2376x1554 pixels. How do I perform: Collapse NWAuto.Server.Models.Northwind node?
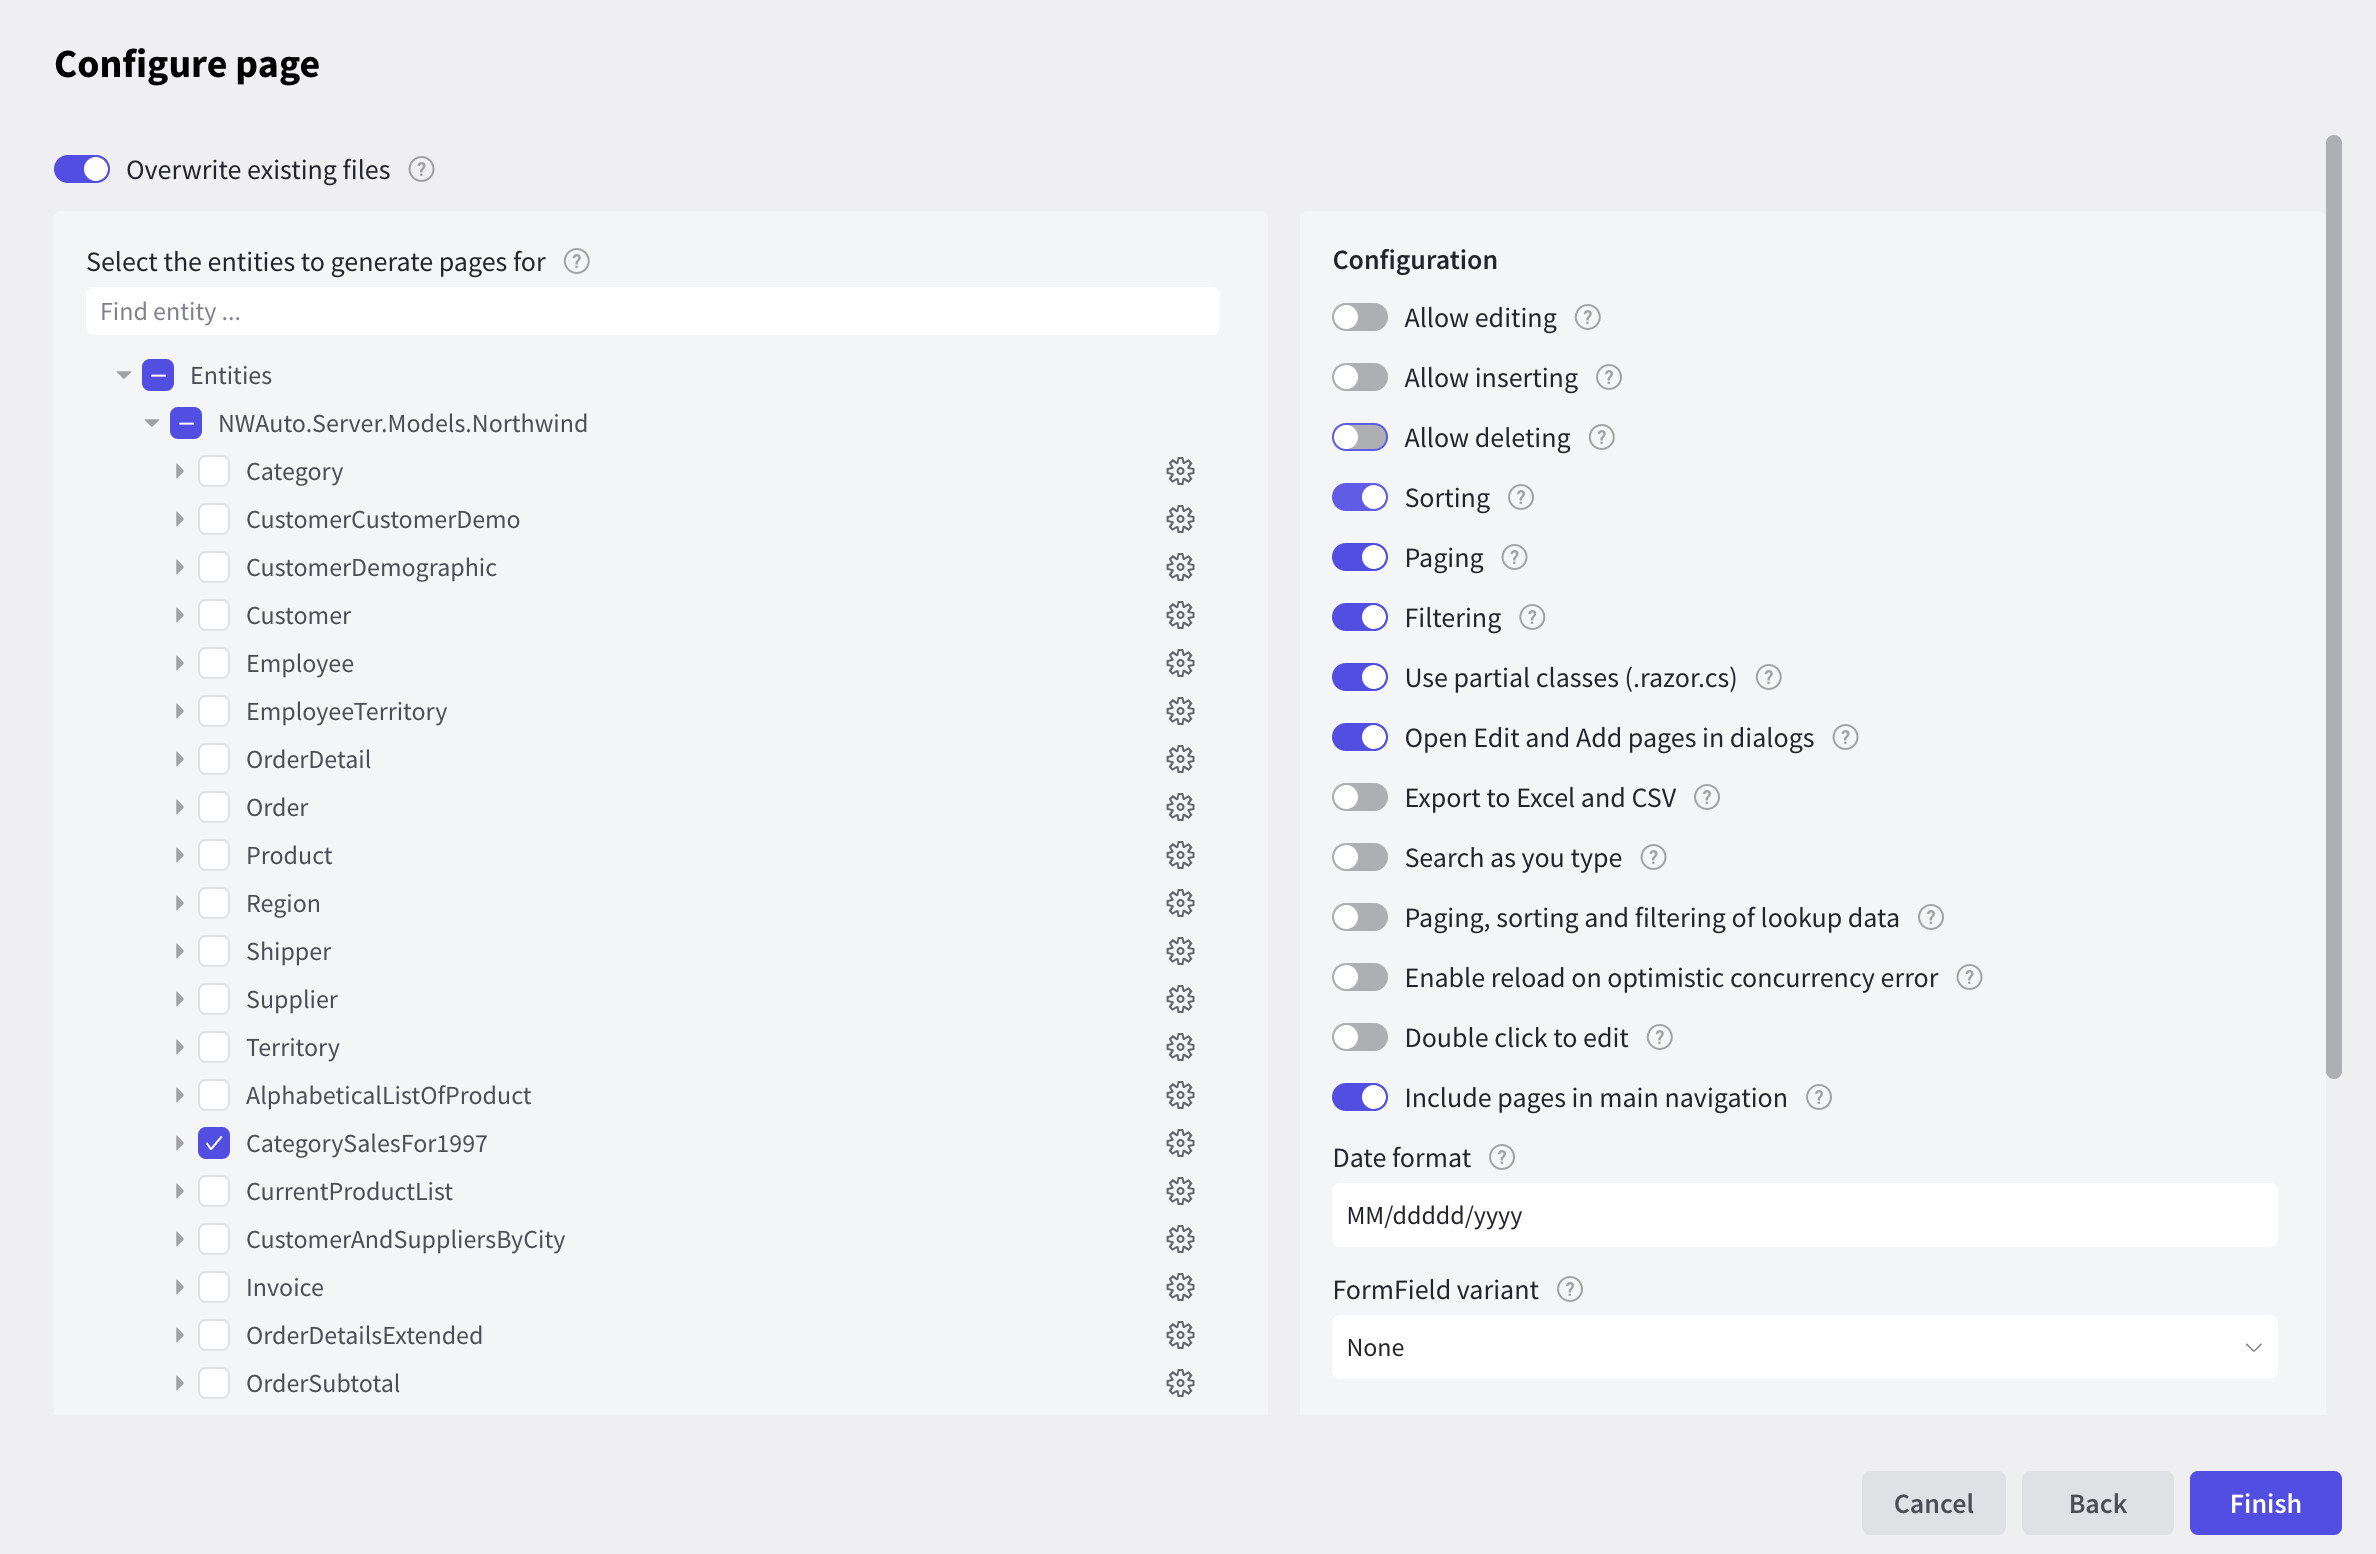click(x=152, y=423)
